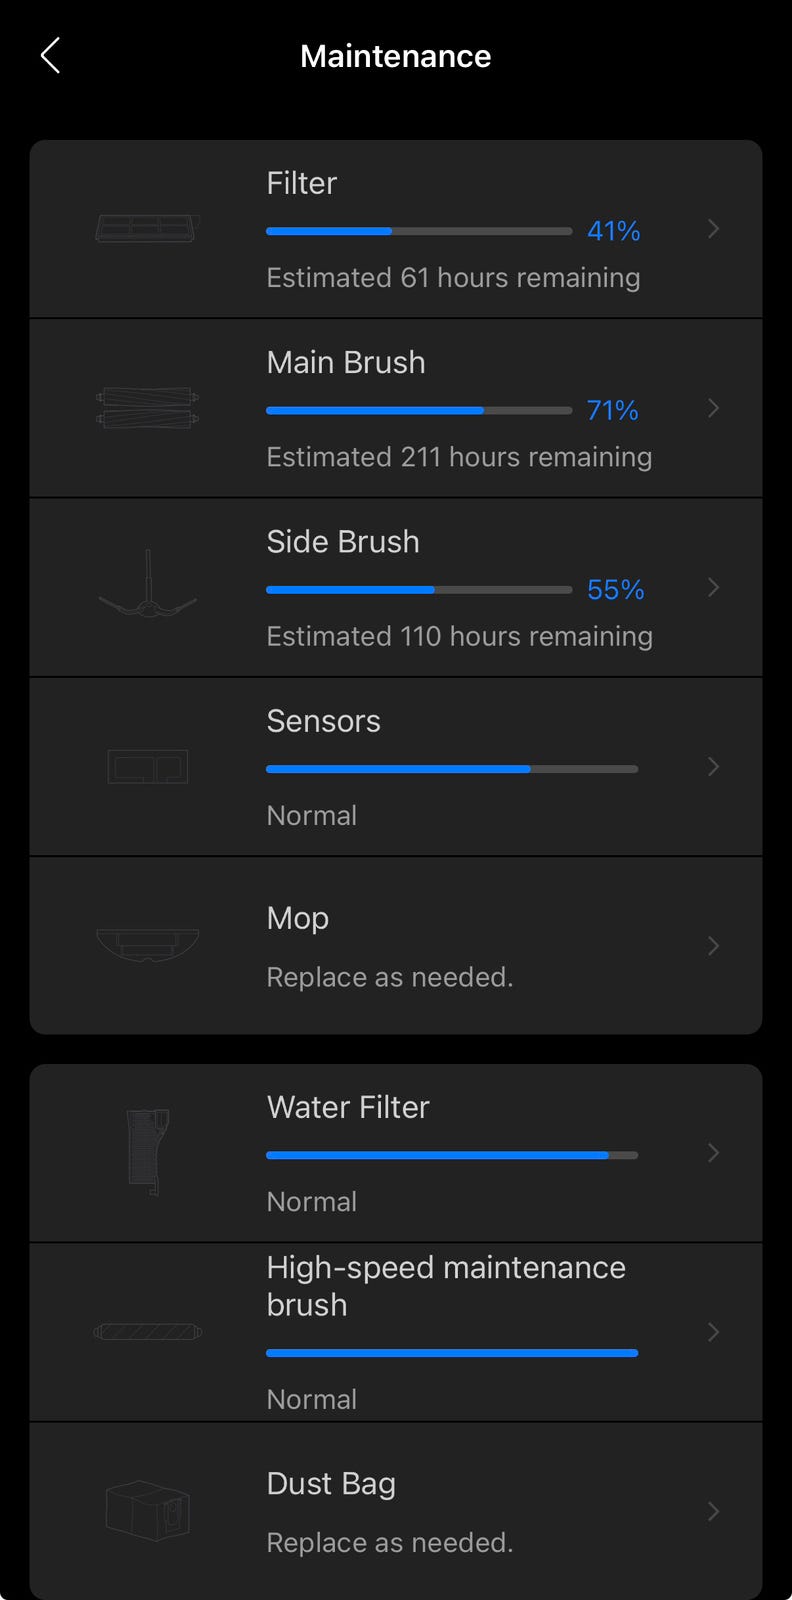This screenshot has height=1600, width=792.
Task: Open the Mop maintenance entry
Action: 298,918
